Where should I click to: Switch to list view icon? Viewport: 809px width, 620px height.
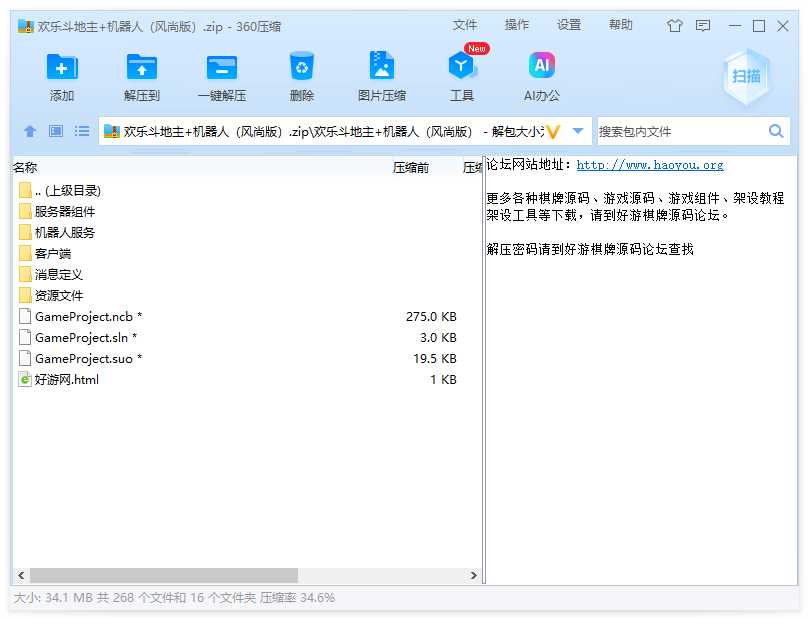coord(82,131)
